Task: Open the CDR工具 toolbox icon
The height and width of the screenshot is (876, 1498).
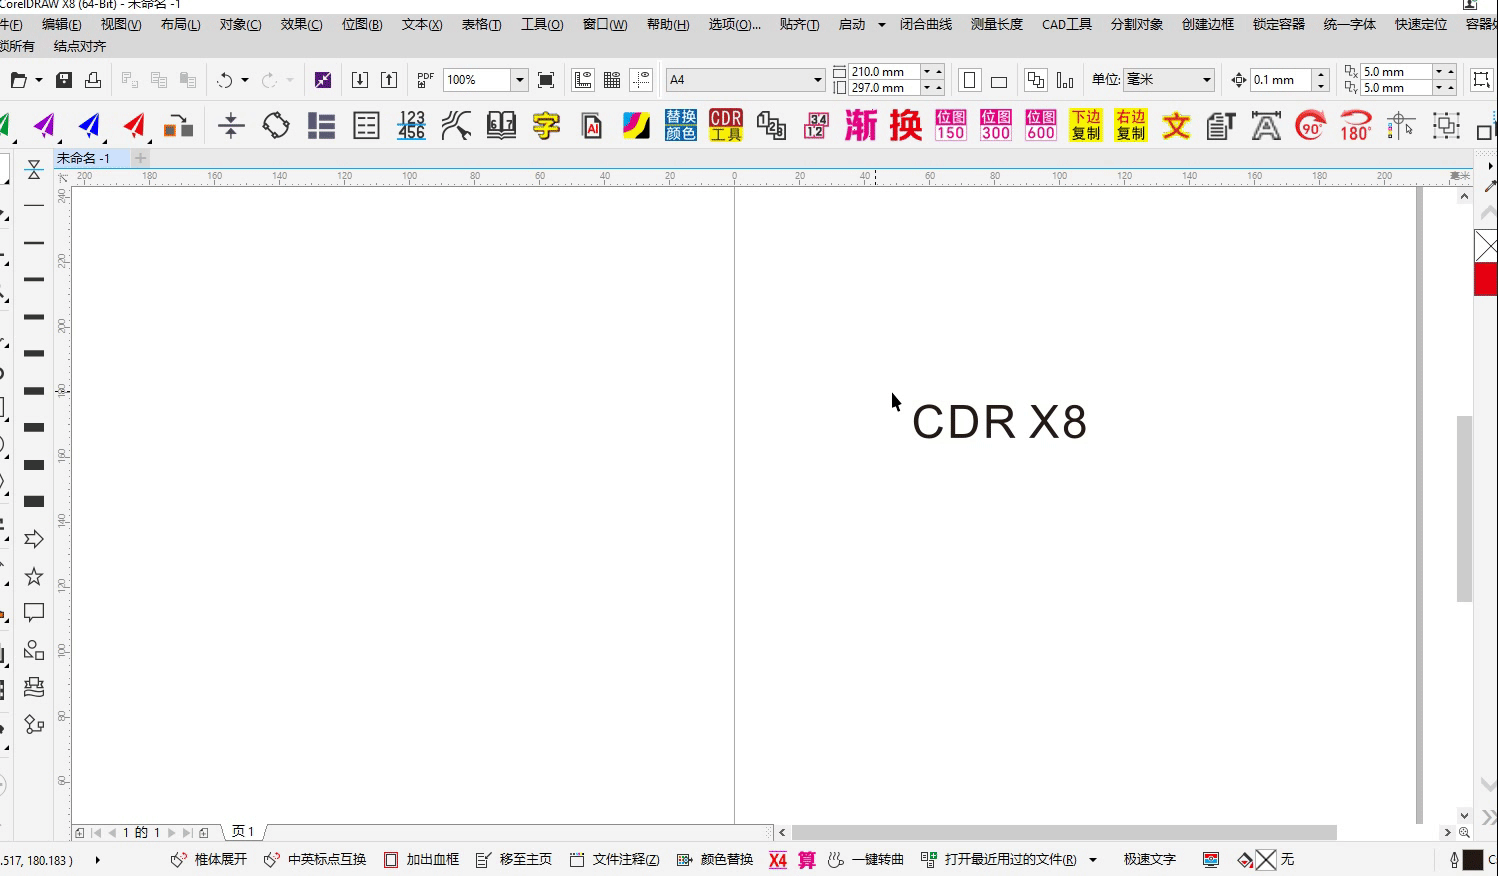Action: point(726,125)
